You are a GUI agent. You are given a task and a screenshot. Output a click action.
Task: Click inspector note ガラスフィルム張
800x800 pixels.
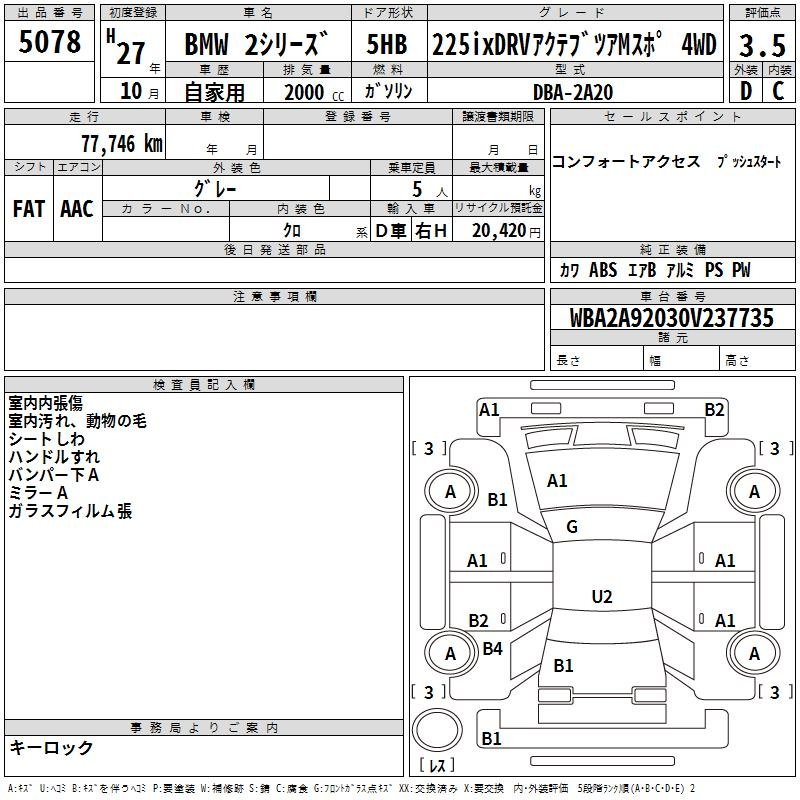click(x=70, y=511)
